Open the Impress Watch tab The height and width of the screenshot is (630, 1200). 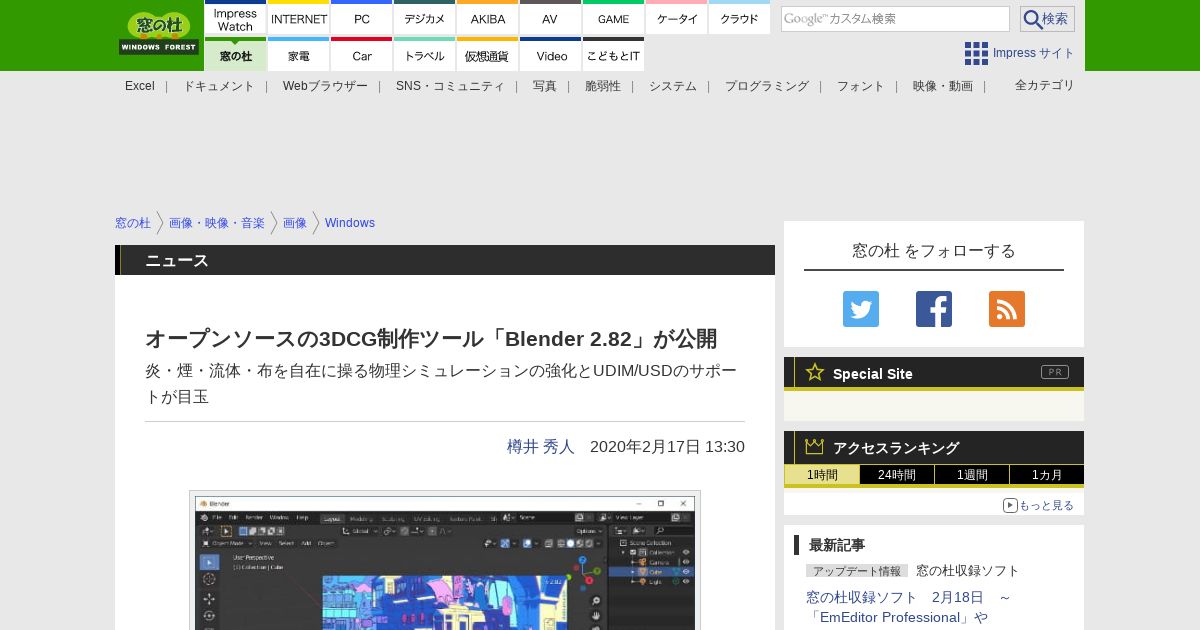[x=236, y=19]
